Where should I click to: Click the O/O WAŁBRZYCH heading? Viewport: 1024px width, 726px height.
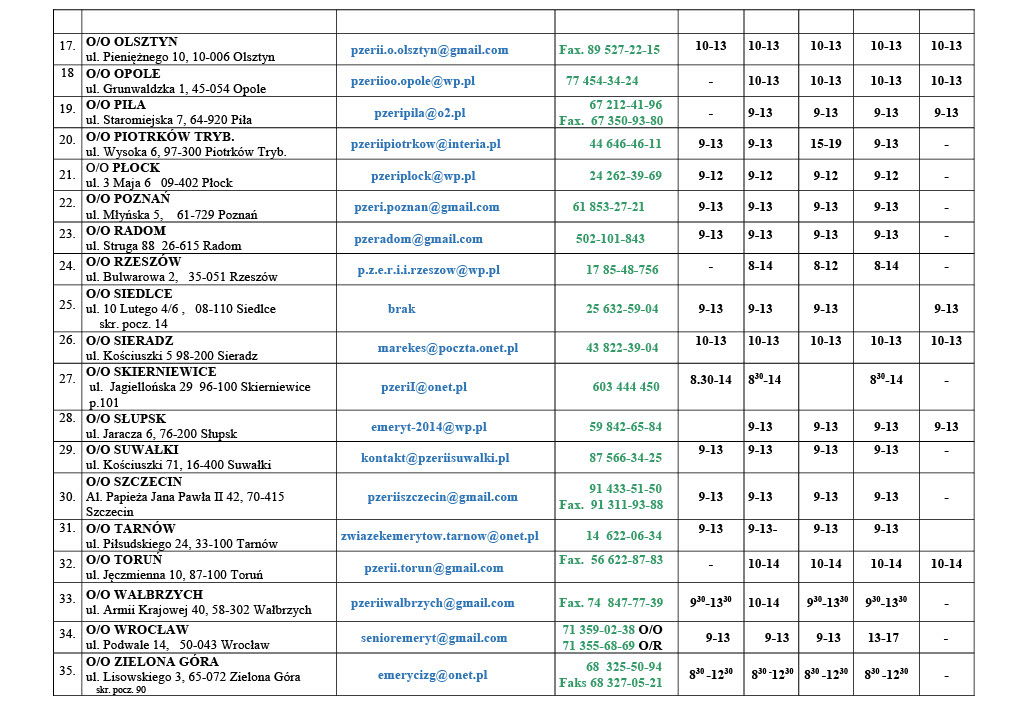coord(144,595)
